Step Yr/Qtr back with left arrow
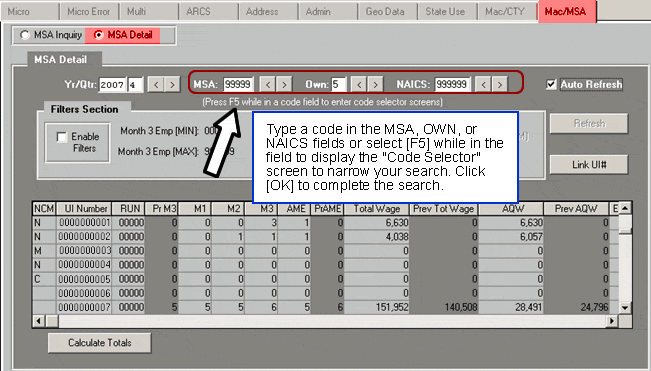This screenshot has height=371, width=651. pos(156,85)
